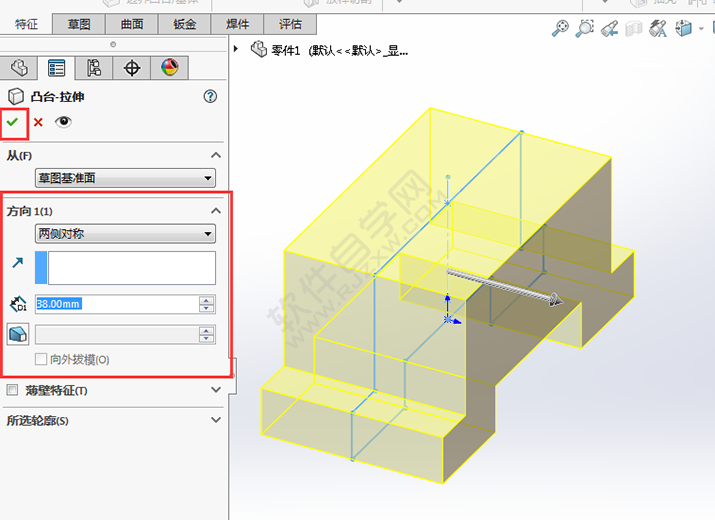Viewport: 715px width, 520px height.
Task: Enable 薄壁特征(T) checkbox
Action: click(12, 390)
